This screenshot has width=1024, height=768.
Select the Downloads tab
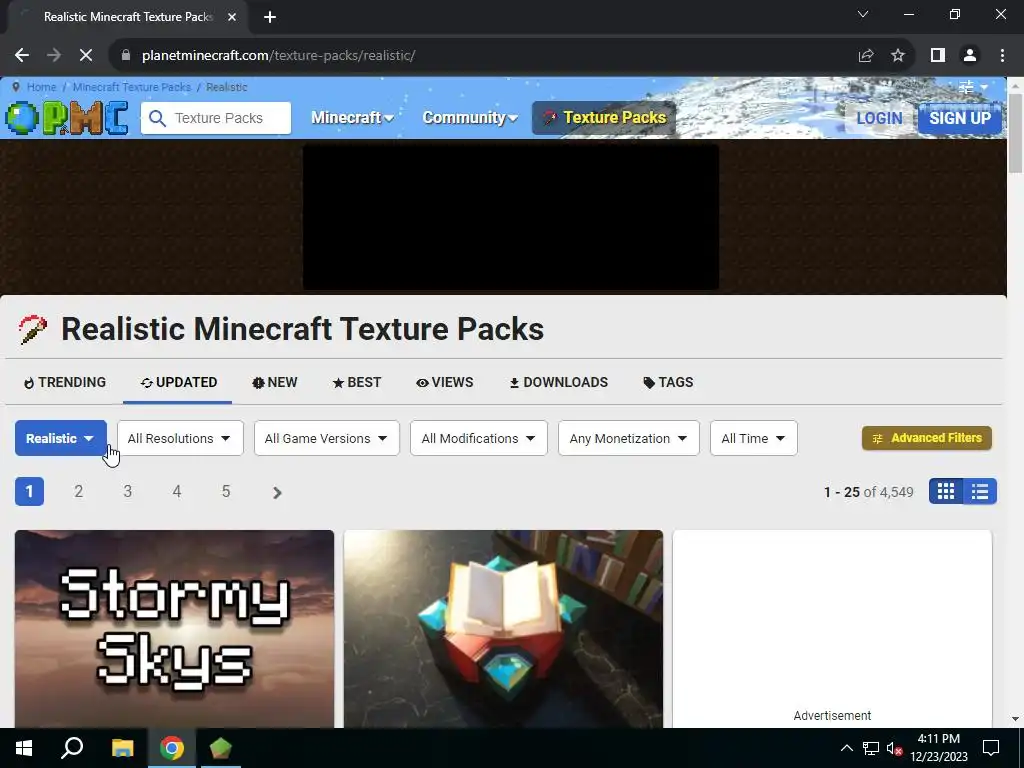click(558, 383)
